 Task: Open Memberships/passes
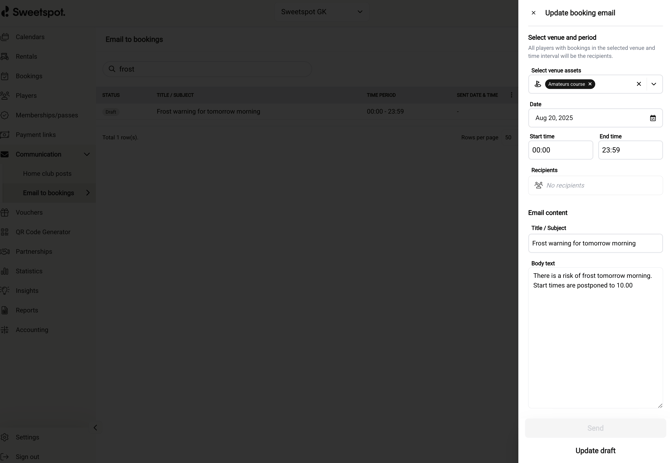(x=47, y=115)
